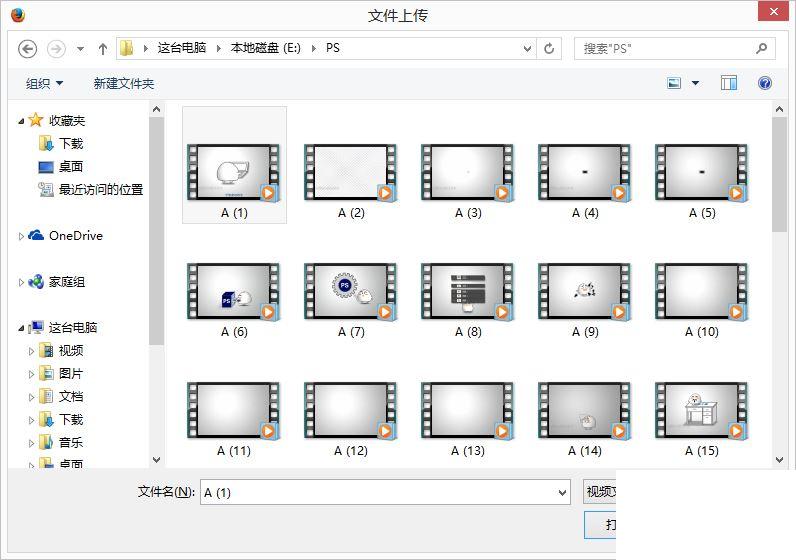Select video thumbnail A (15)

tap(701, 411)
